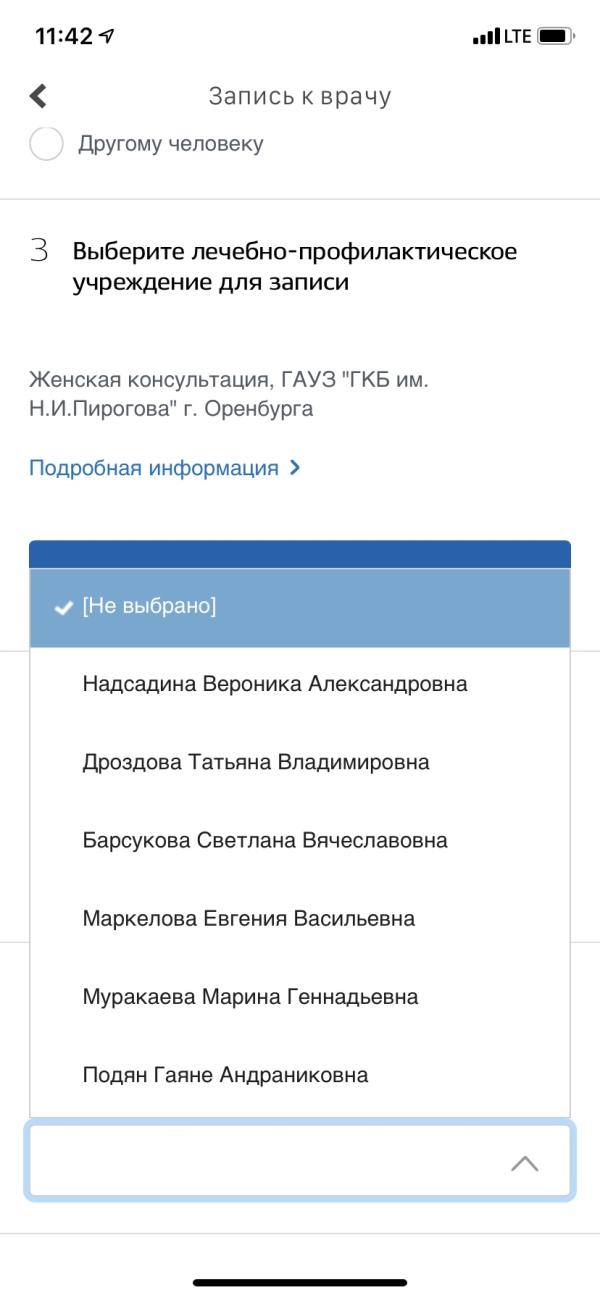Collapse the dropdown using the up chevron
Viewport: 600px width, 1297px height.
(525, 1163)
